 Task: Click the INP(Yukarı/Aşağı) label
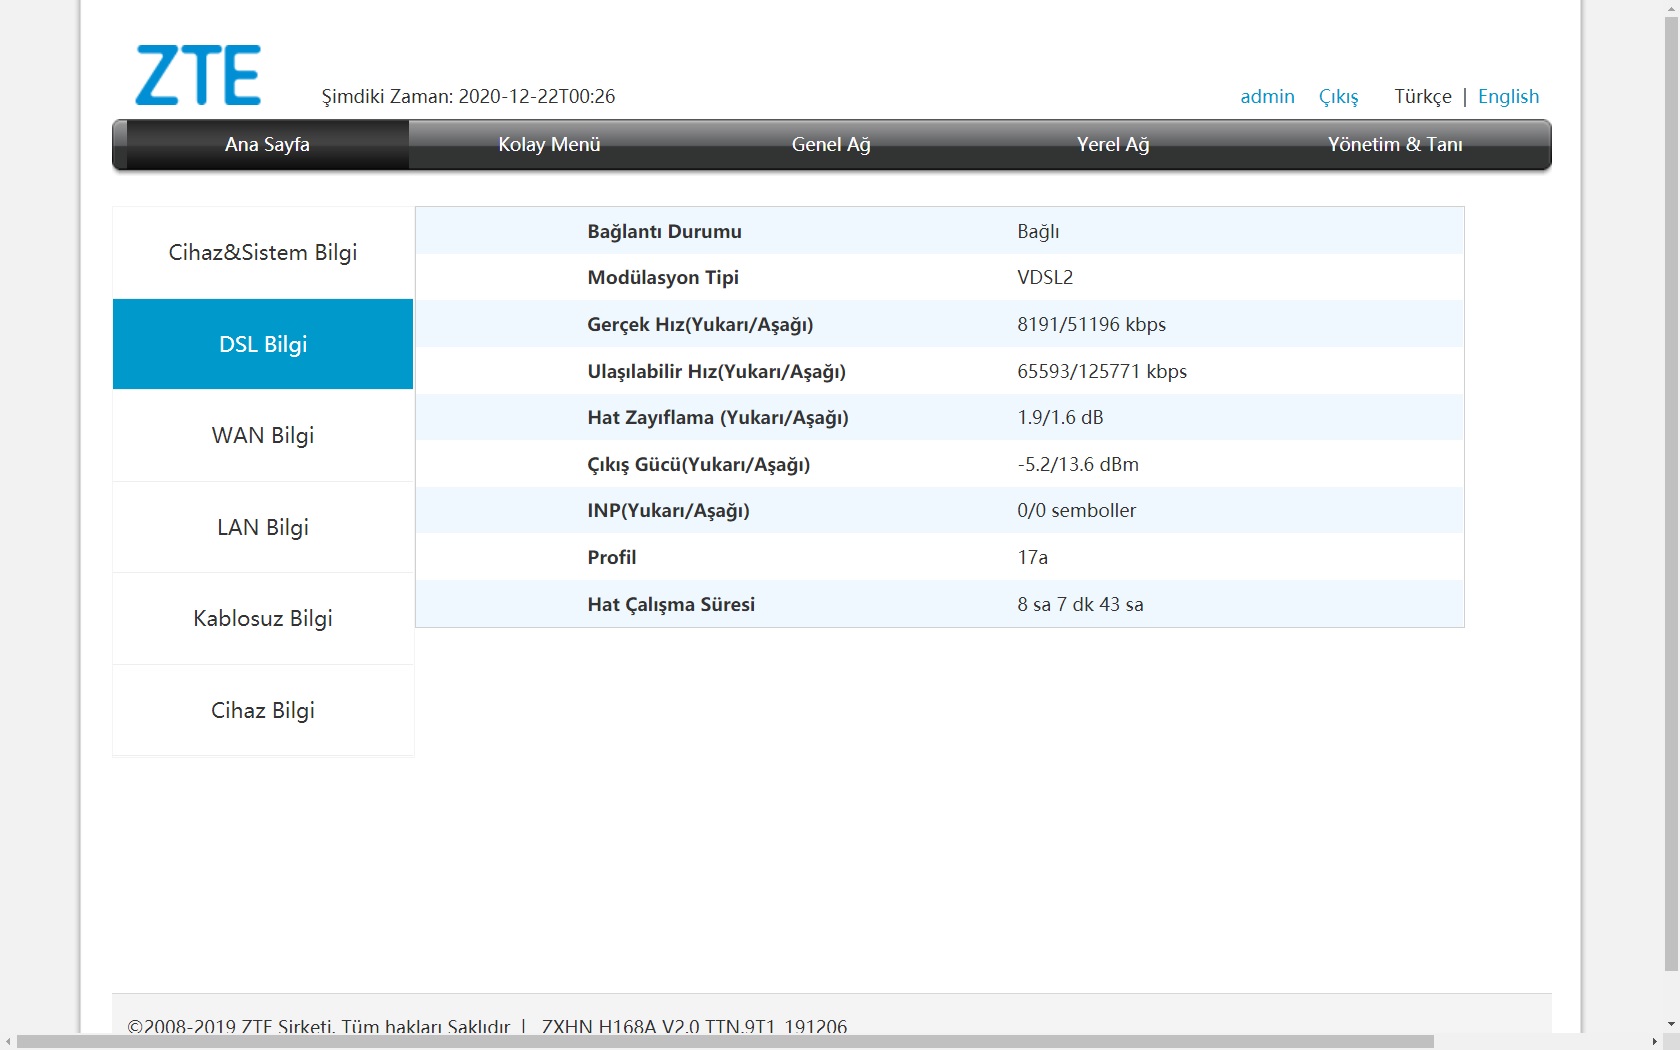click(668, 510)
